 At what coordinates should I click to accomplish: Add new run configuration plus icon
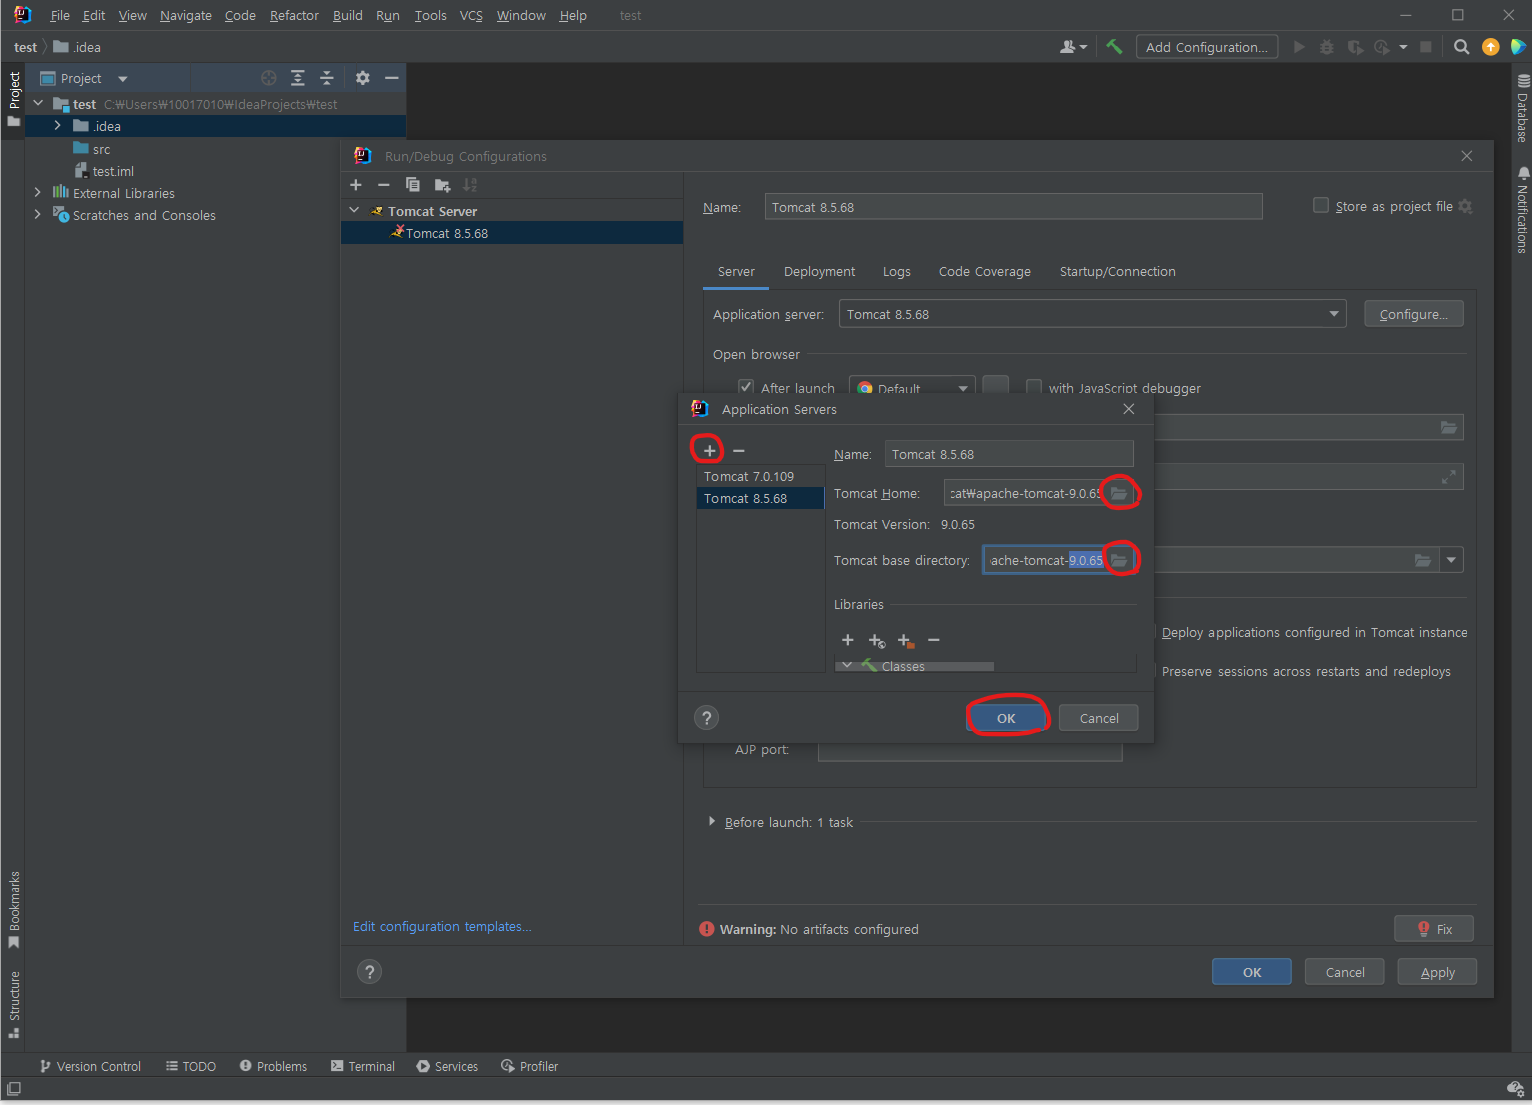point(356,185)
